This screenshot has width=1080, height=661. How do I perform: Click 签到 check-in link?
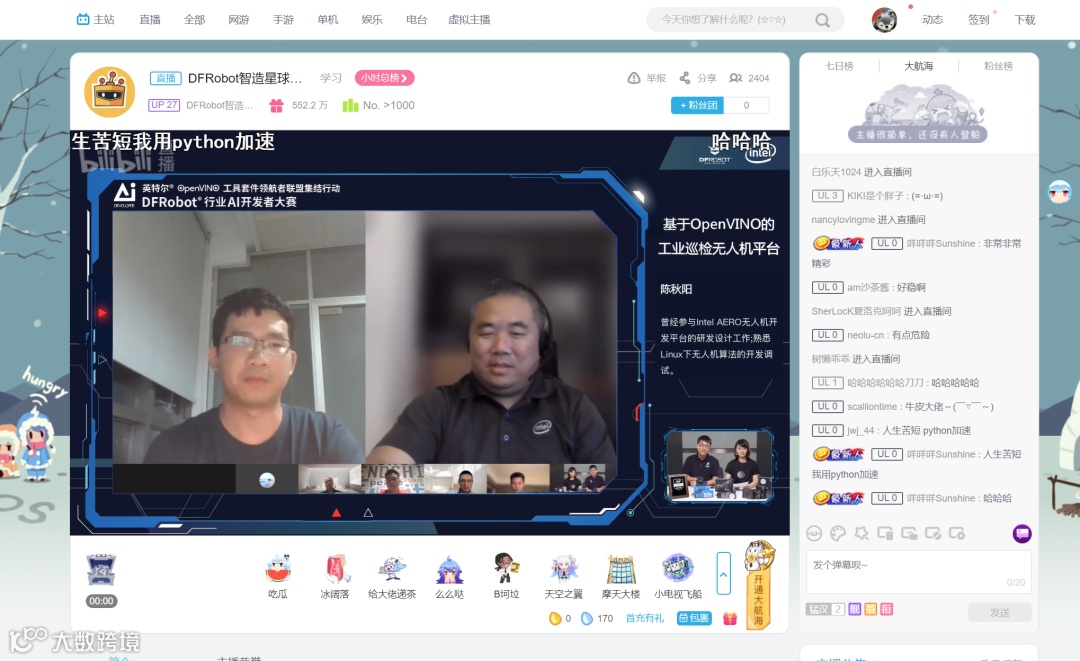[x=978, y=19]
